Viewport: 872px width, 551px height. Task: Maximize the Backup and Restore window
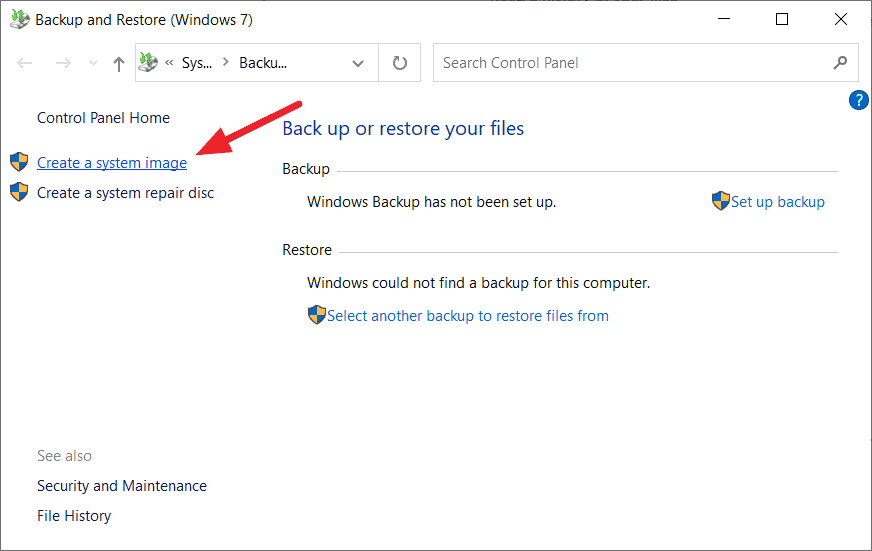pyautogui.click(x=782, y=19)
